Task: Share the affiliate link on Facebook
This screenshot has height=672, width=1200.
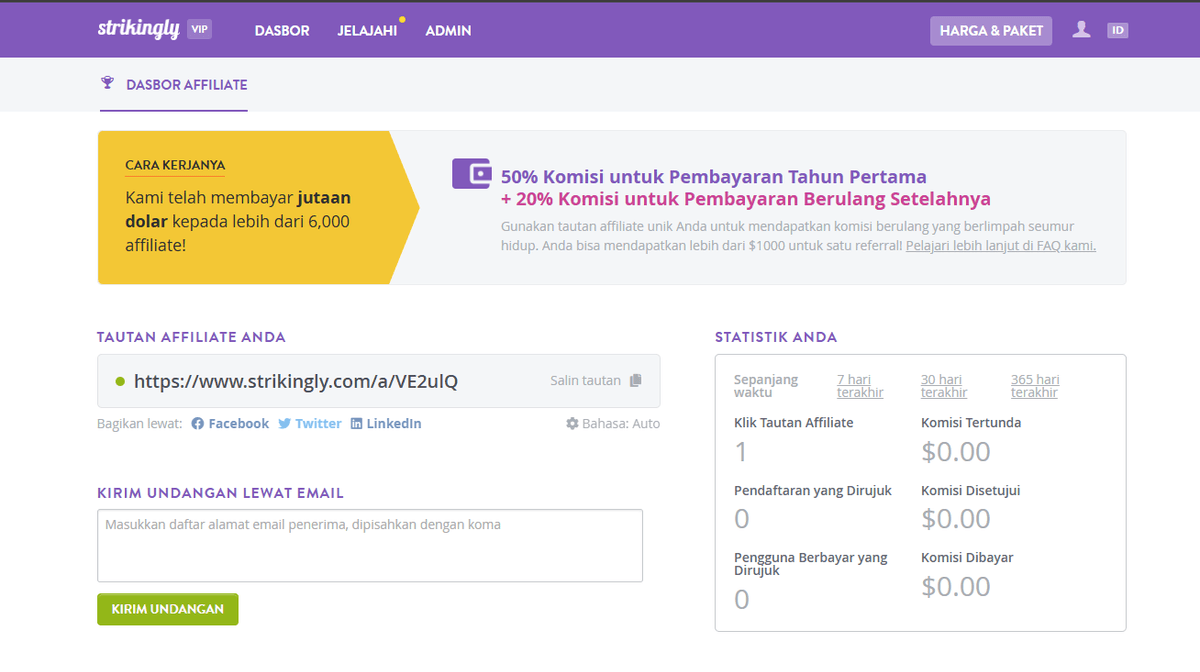Action: tap(230, 423)
